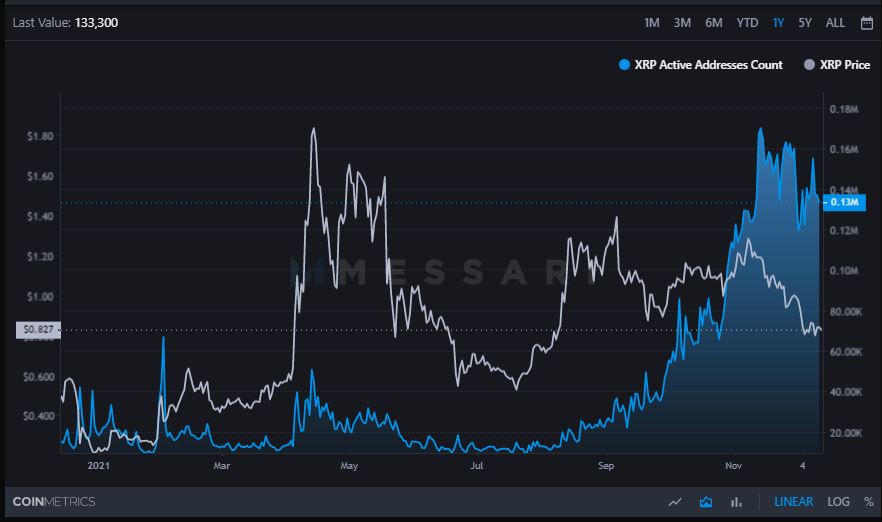Select the 6M time range
The image size is (882, 522).
(714, 22)
